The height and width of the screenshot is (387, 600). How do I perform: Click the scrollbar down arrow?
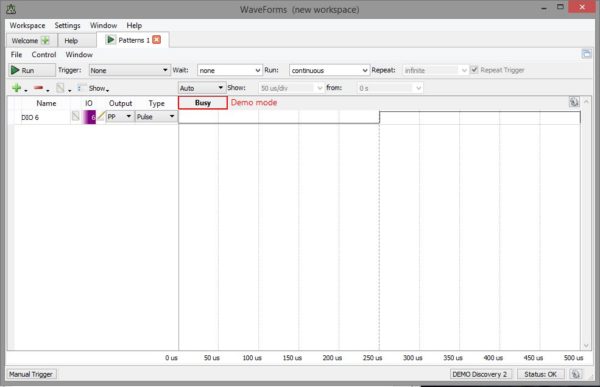click(x=587, y=345)
